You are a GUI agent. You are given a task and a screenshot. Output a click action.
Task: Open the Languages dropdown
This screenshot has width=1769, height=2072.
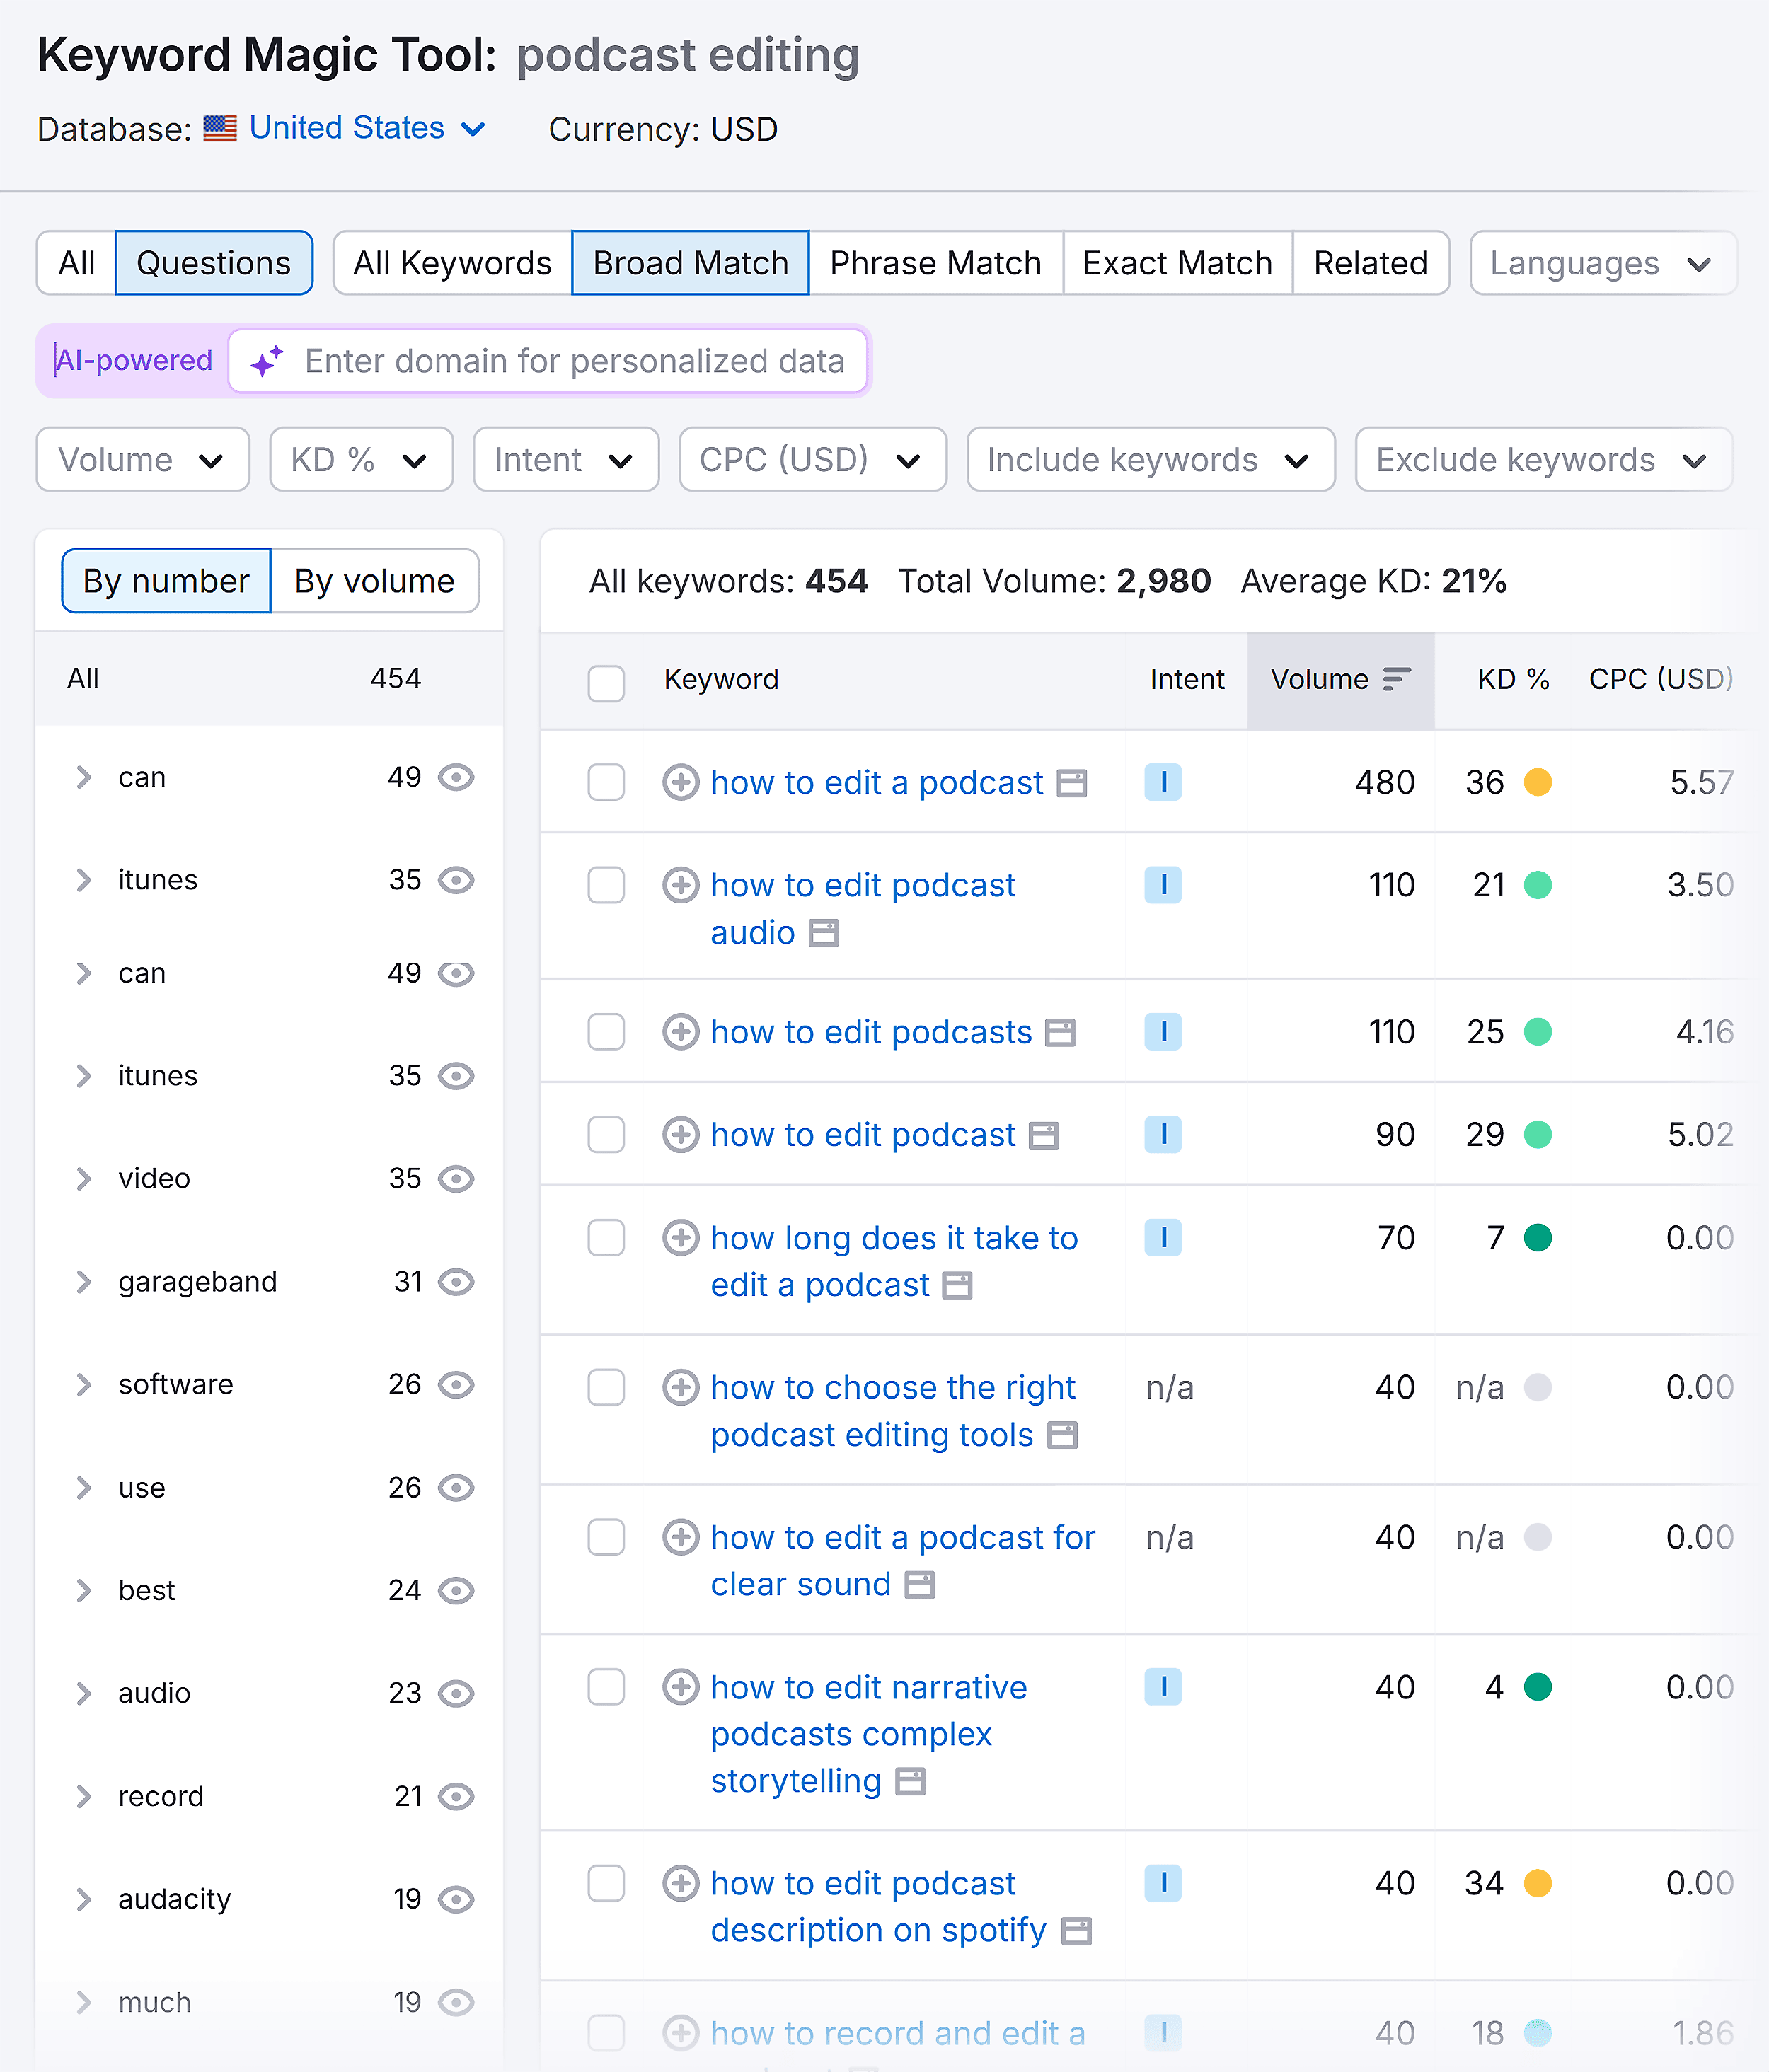(x=1601, y=263)
